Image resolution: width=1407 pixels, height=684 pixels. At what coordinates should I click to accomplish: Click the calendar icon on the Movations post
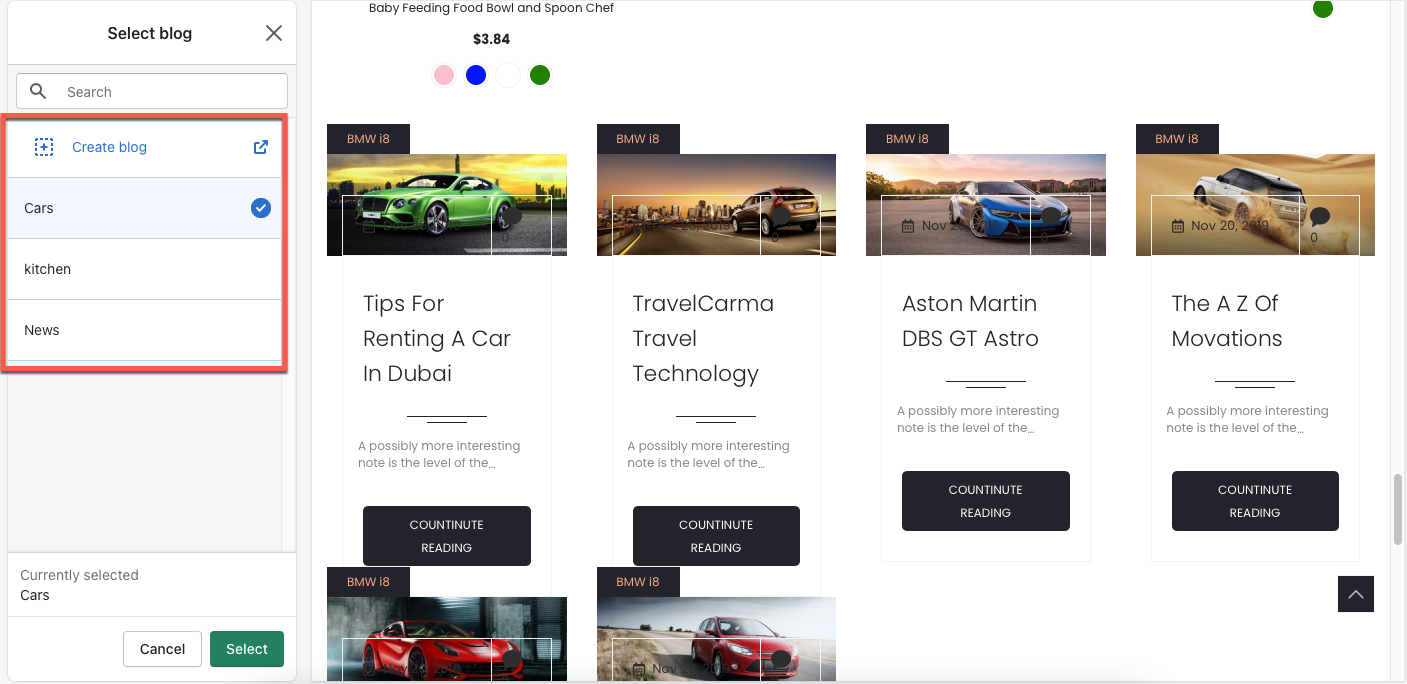pos(1178,226)
